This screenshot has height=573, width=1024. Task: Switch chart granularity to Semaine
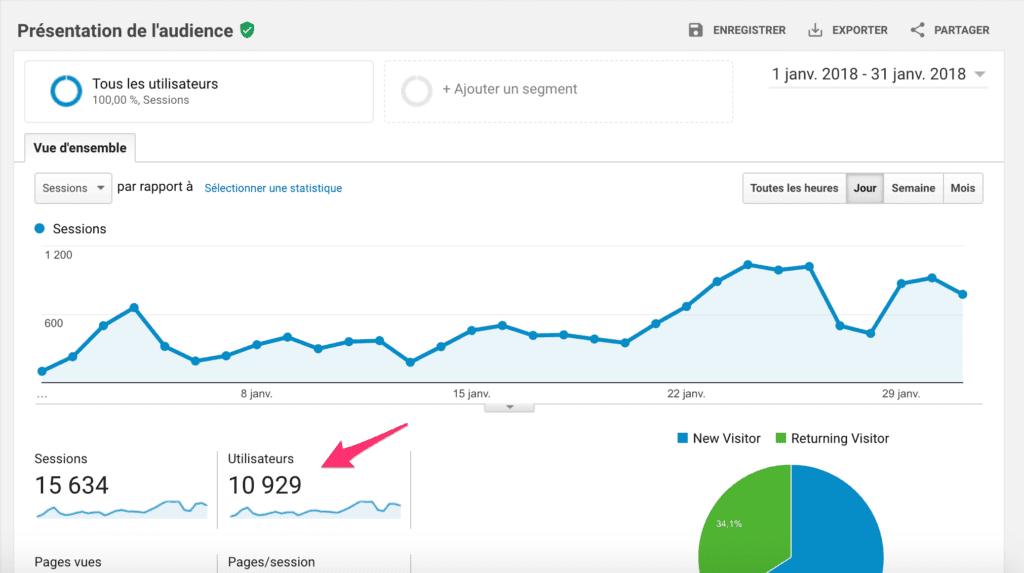(x=913, y=188)
